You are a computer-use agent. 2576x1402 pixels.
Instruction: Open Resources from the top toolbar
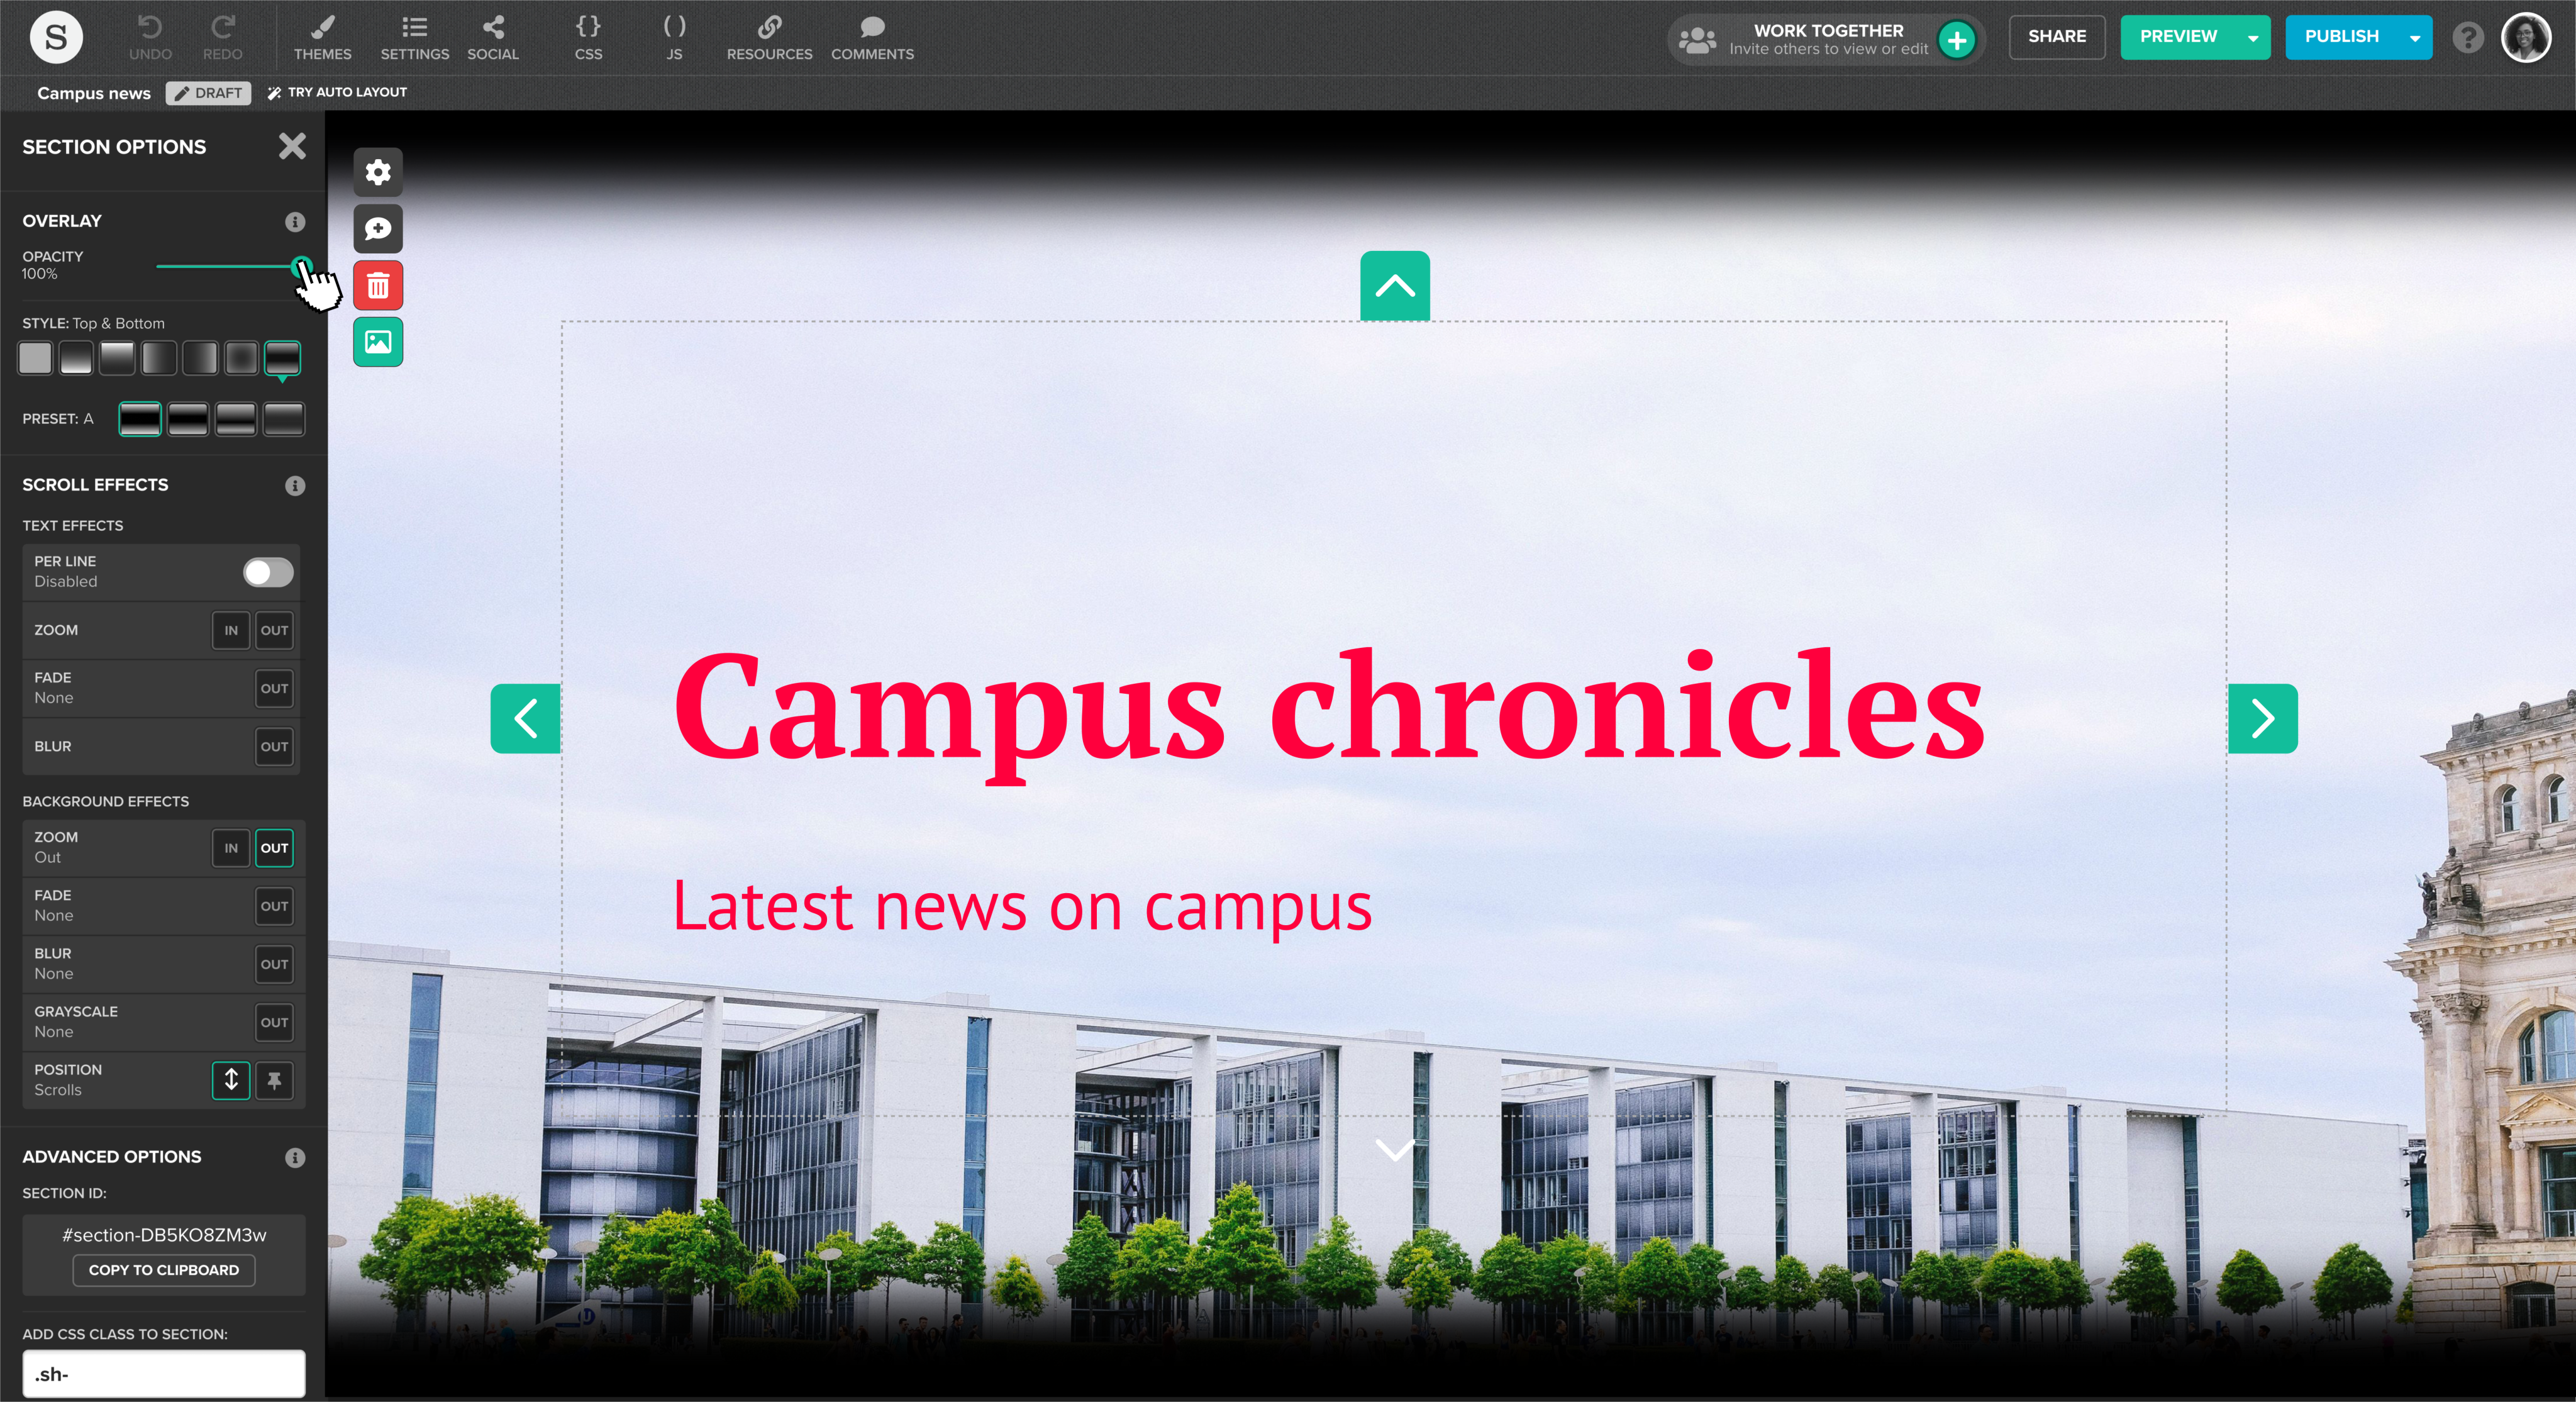tap(769, 38)
